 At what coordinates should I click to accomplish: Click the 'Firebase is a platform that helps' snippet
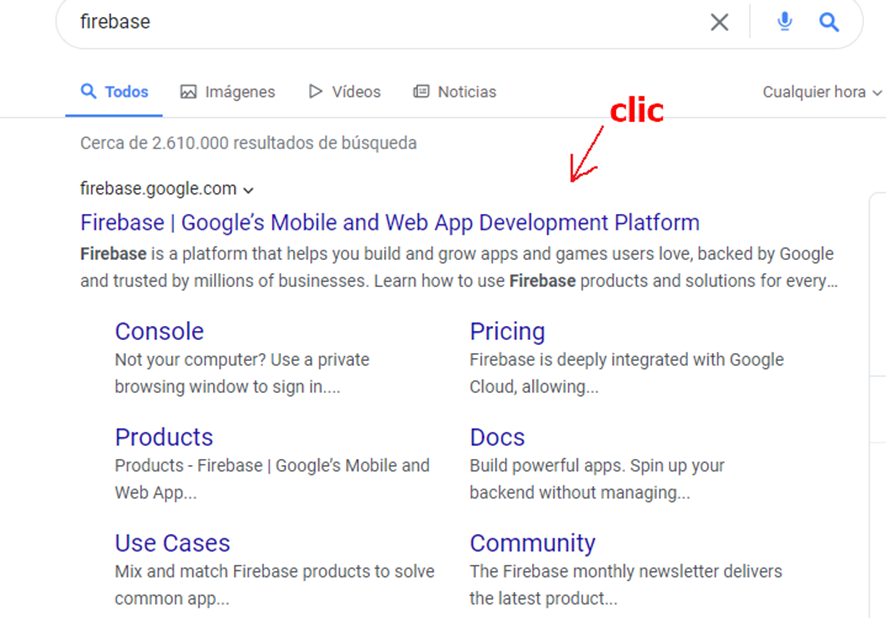point(459,267)
